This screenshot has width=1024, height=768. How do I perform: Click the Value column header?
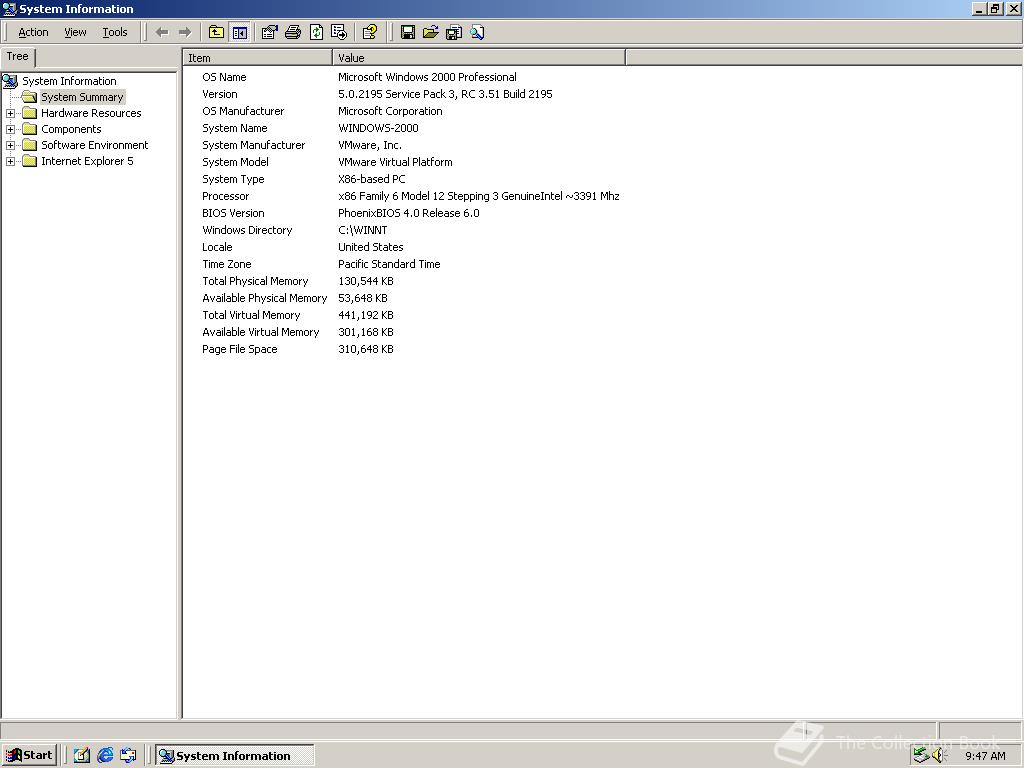479,57
